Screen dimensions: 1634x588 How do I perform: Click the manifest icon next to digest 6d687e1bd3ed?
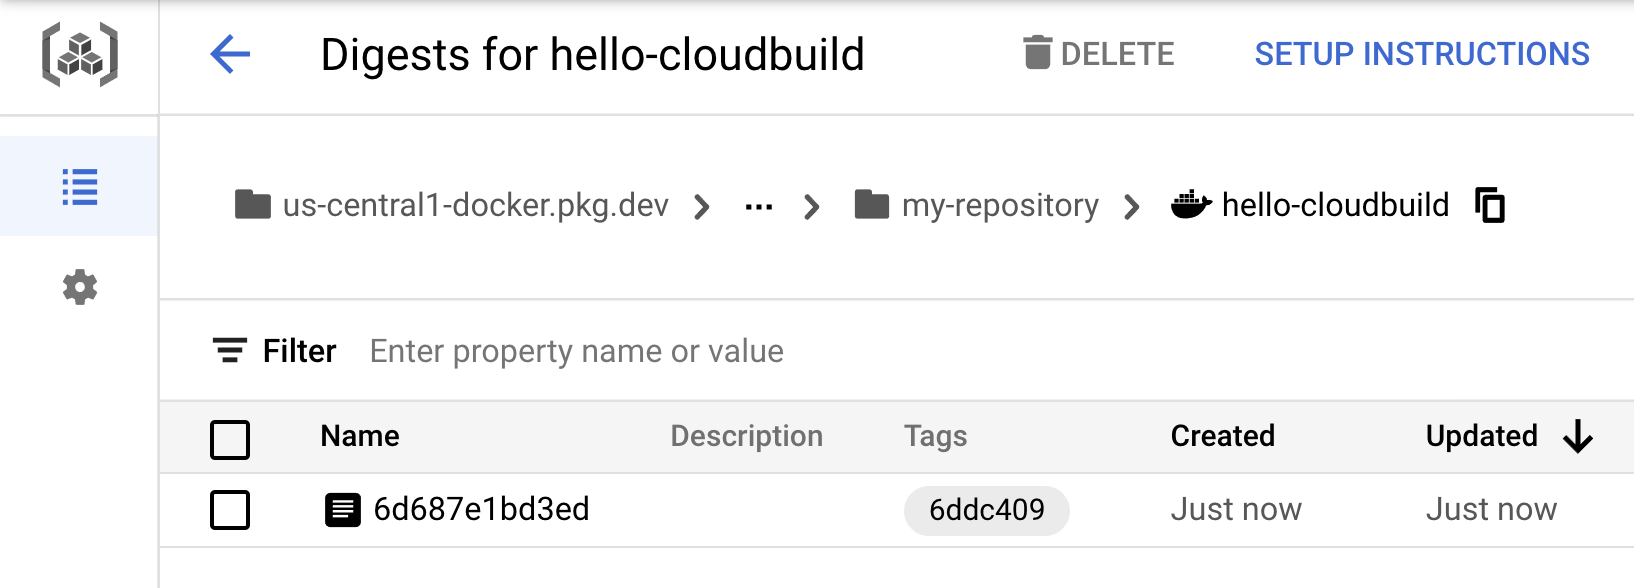[343, 510]
